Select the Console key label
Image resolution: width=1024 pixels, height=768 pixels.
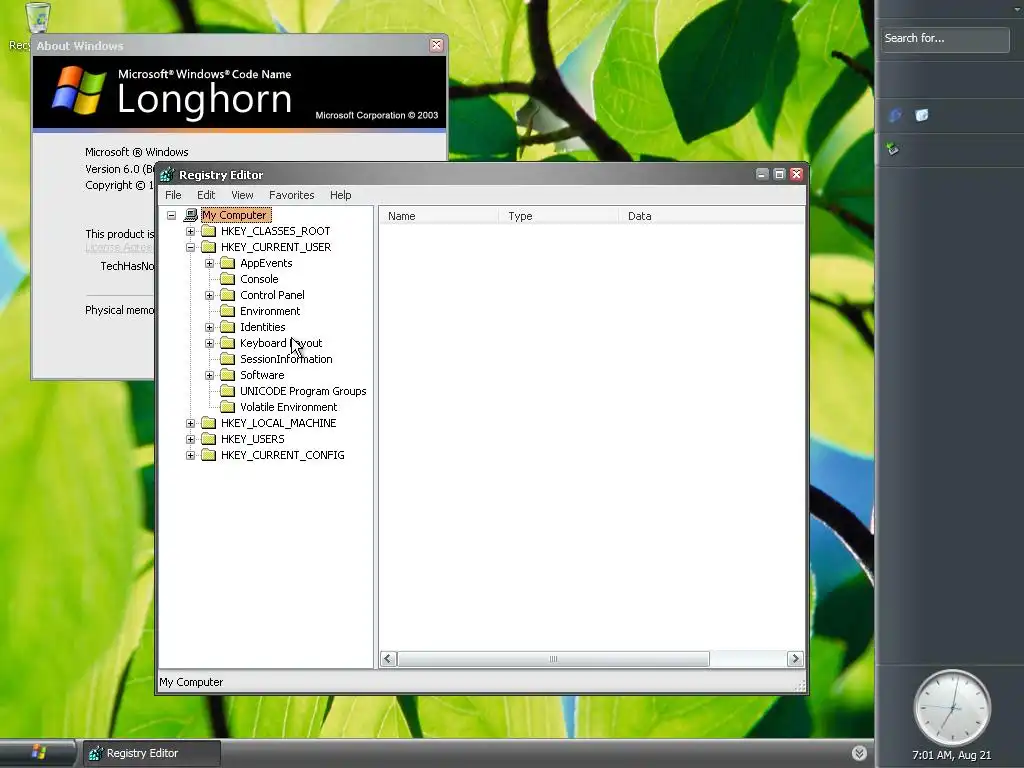coord(259,279)
